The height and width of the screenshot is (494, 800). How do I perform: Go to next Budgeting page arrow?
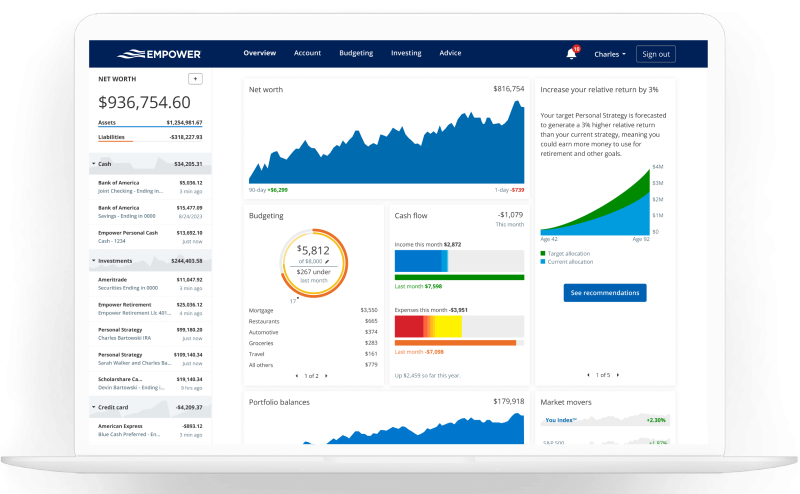[326, 376]
